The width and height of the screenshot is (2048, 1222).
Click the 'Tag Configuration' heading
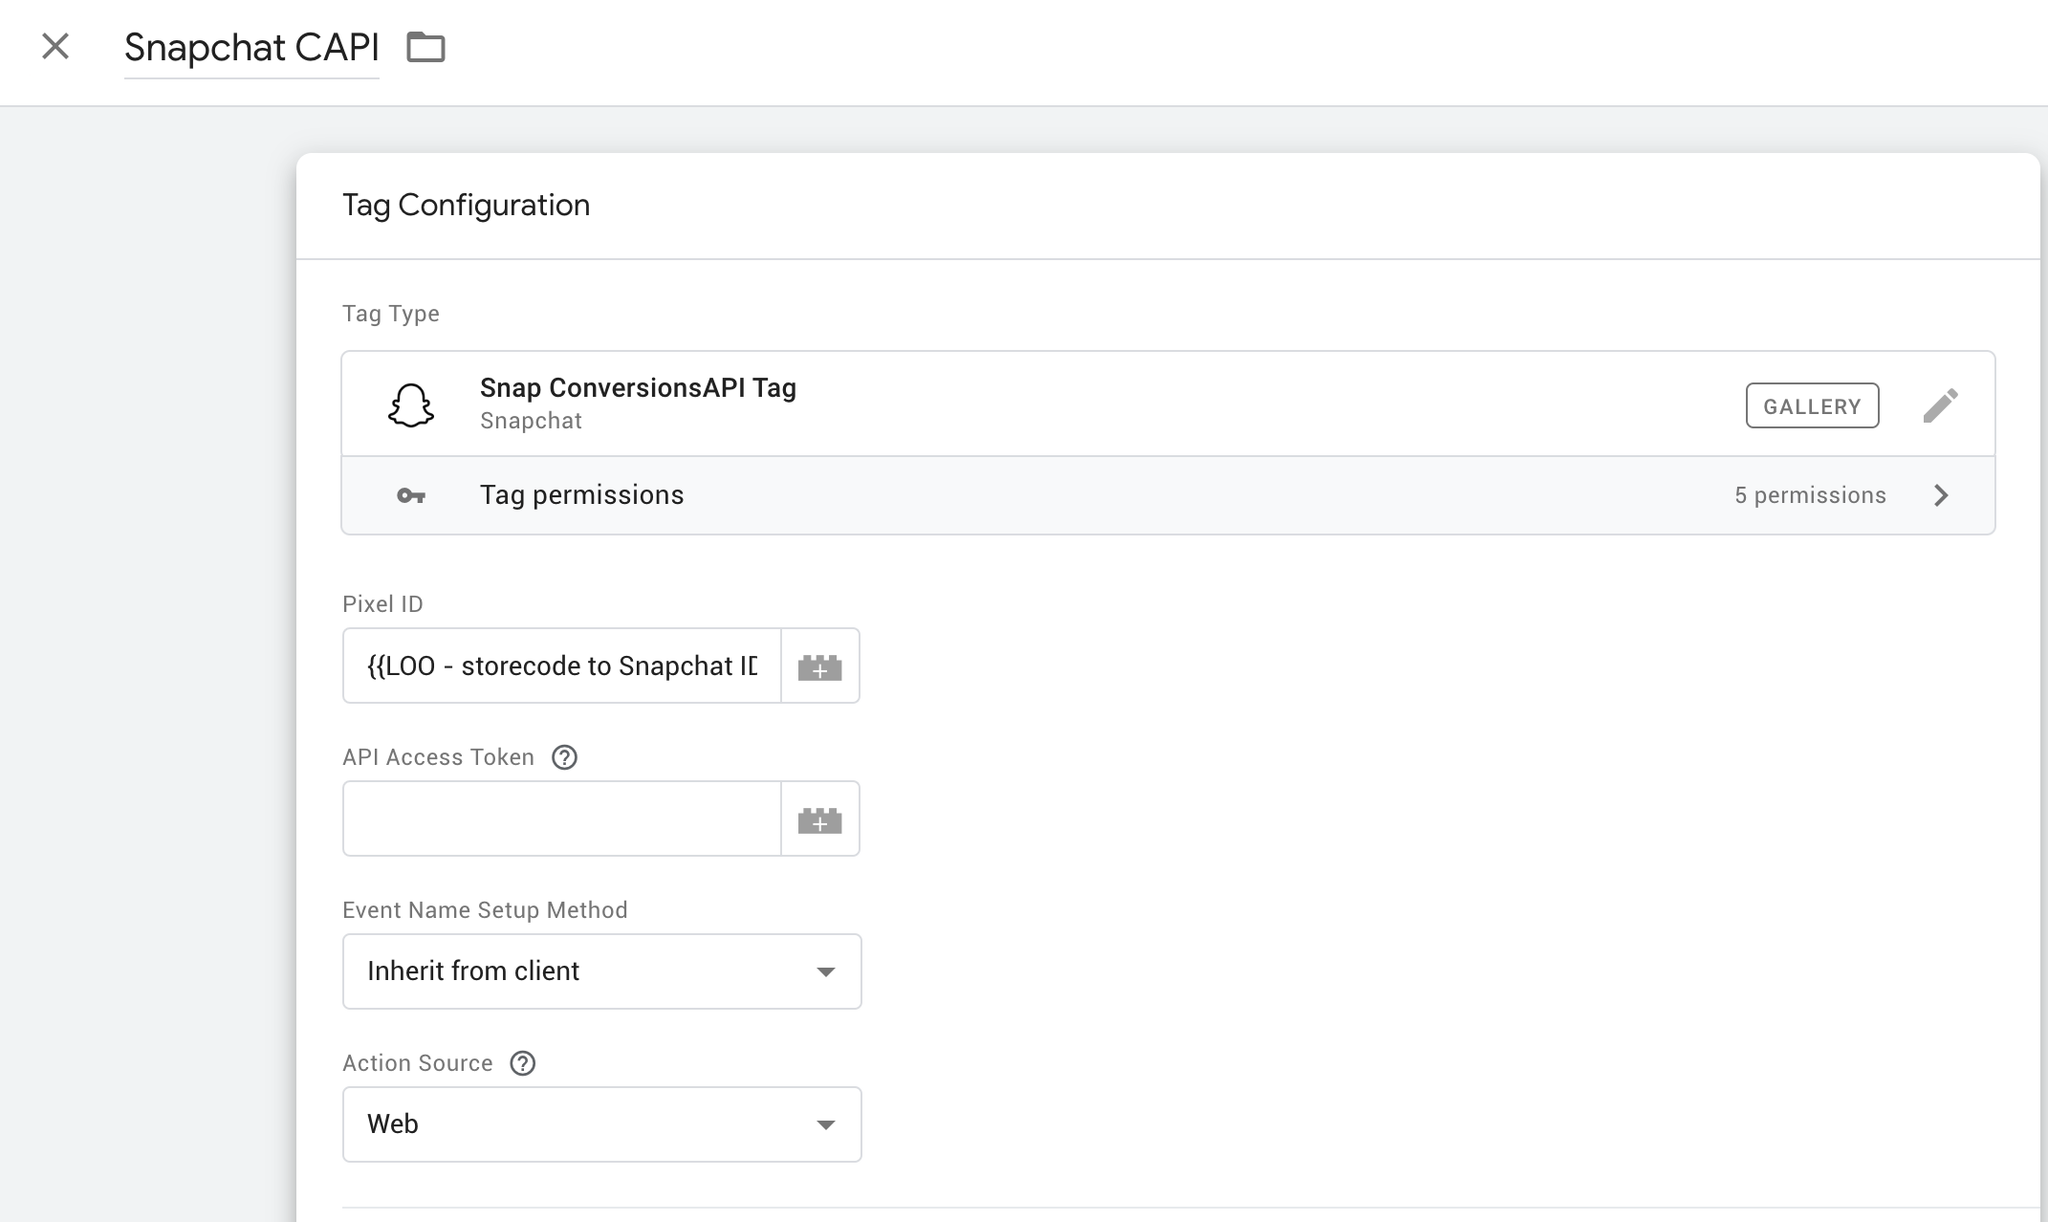click(466, 205)
